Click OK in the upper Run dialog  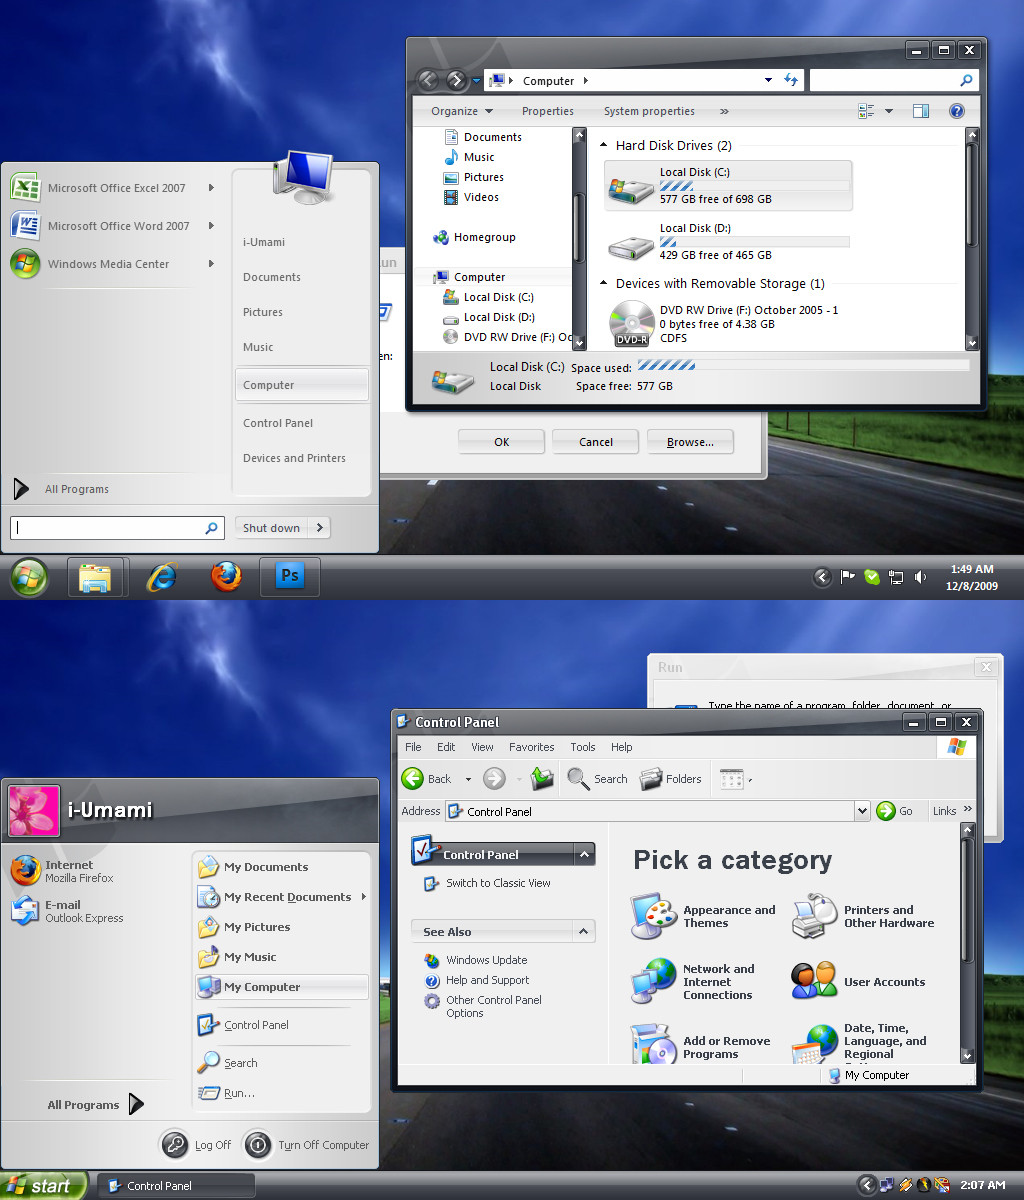point(501,442)
